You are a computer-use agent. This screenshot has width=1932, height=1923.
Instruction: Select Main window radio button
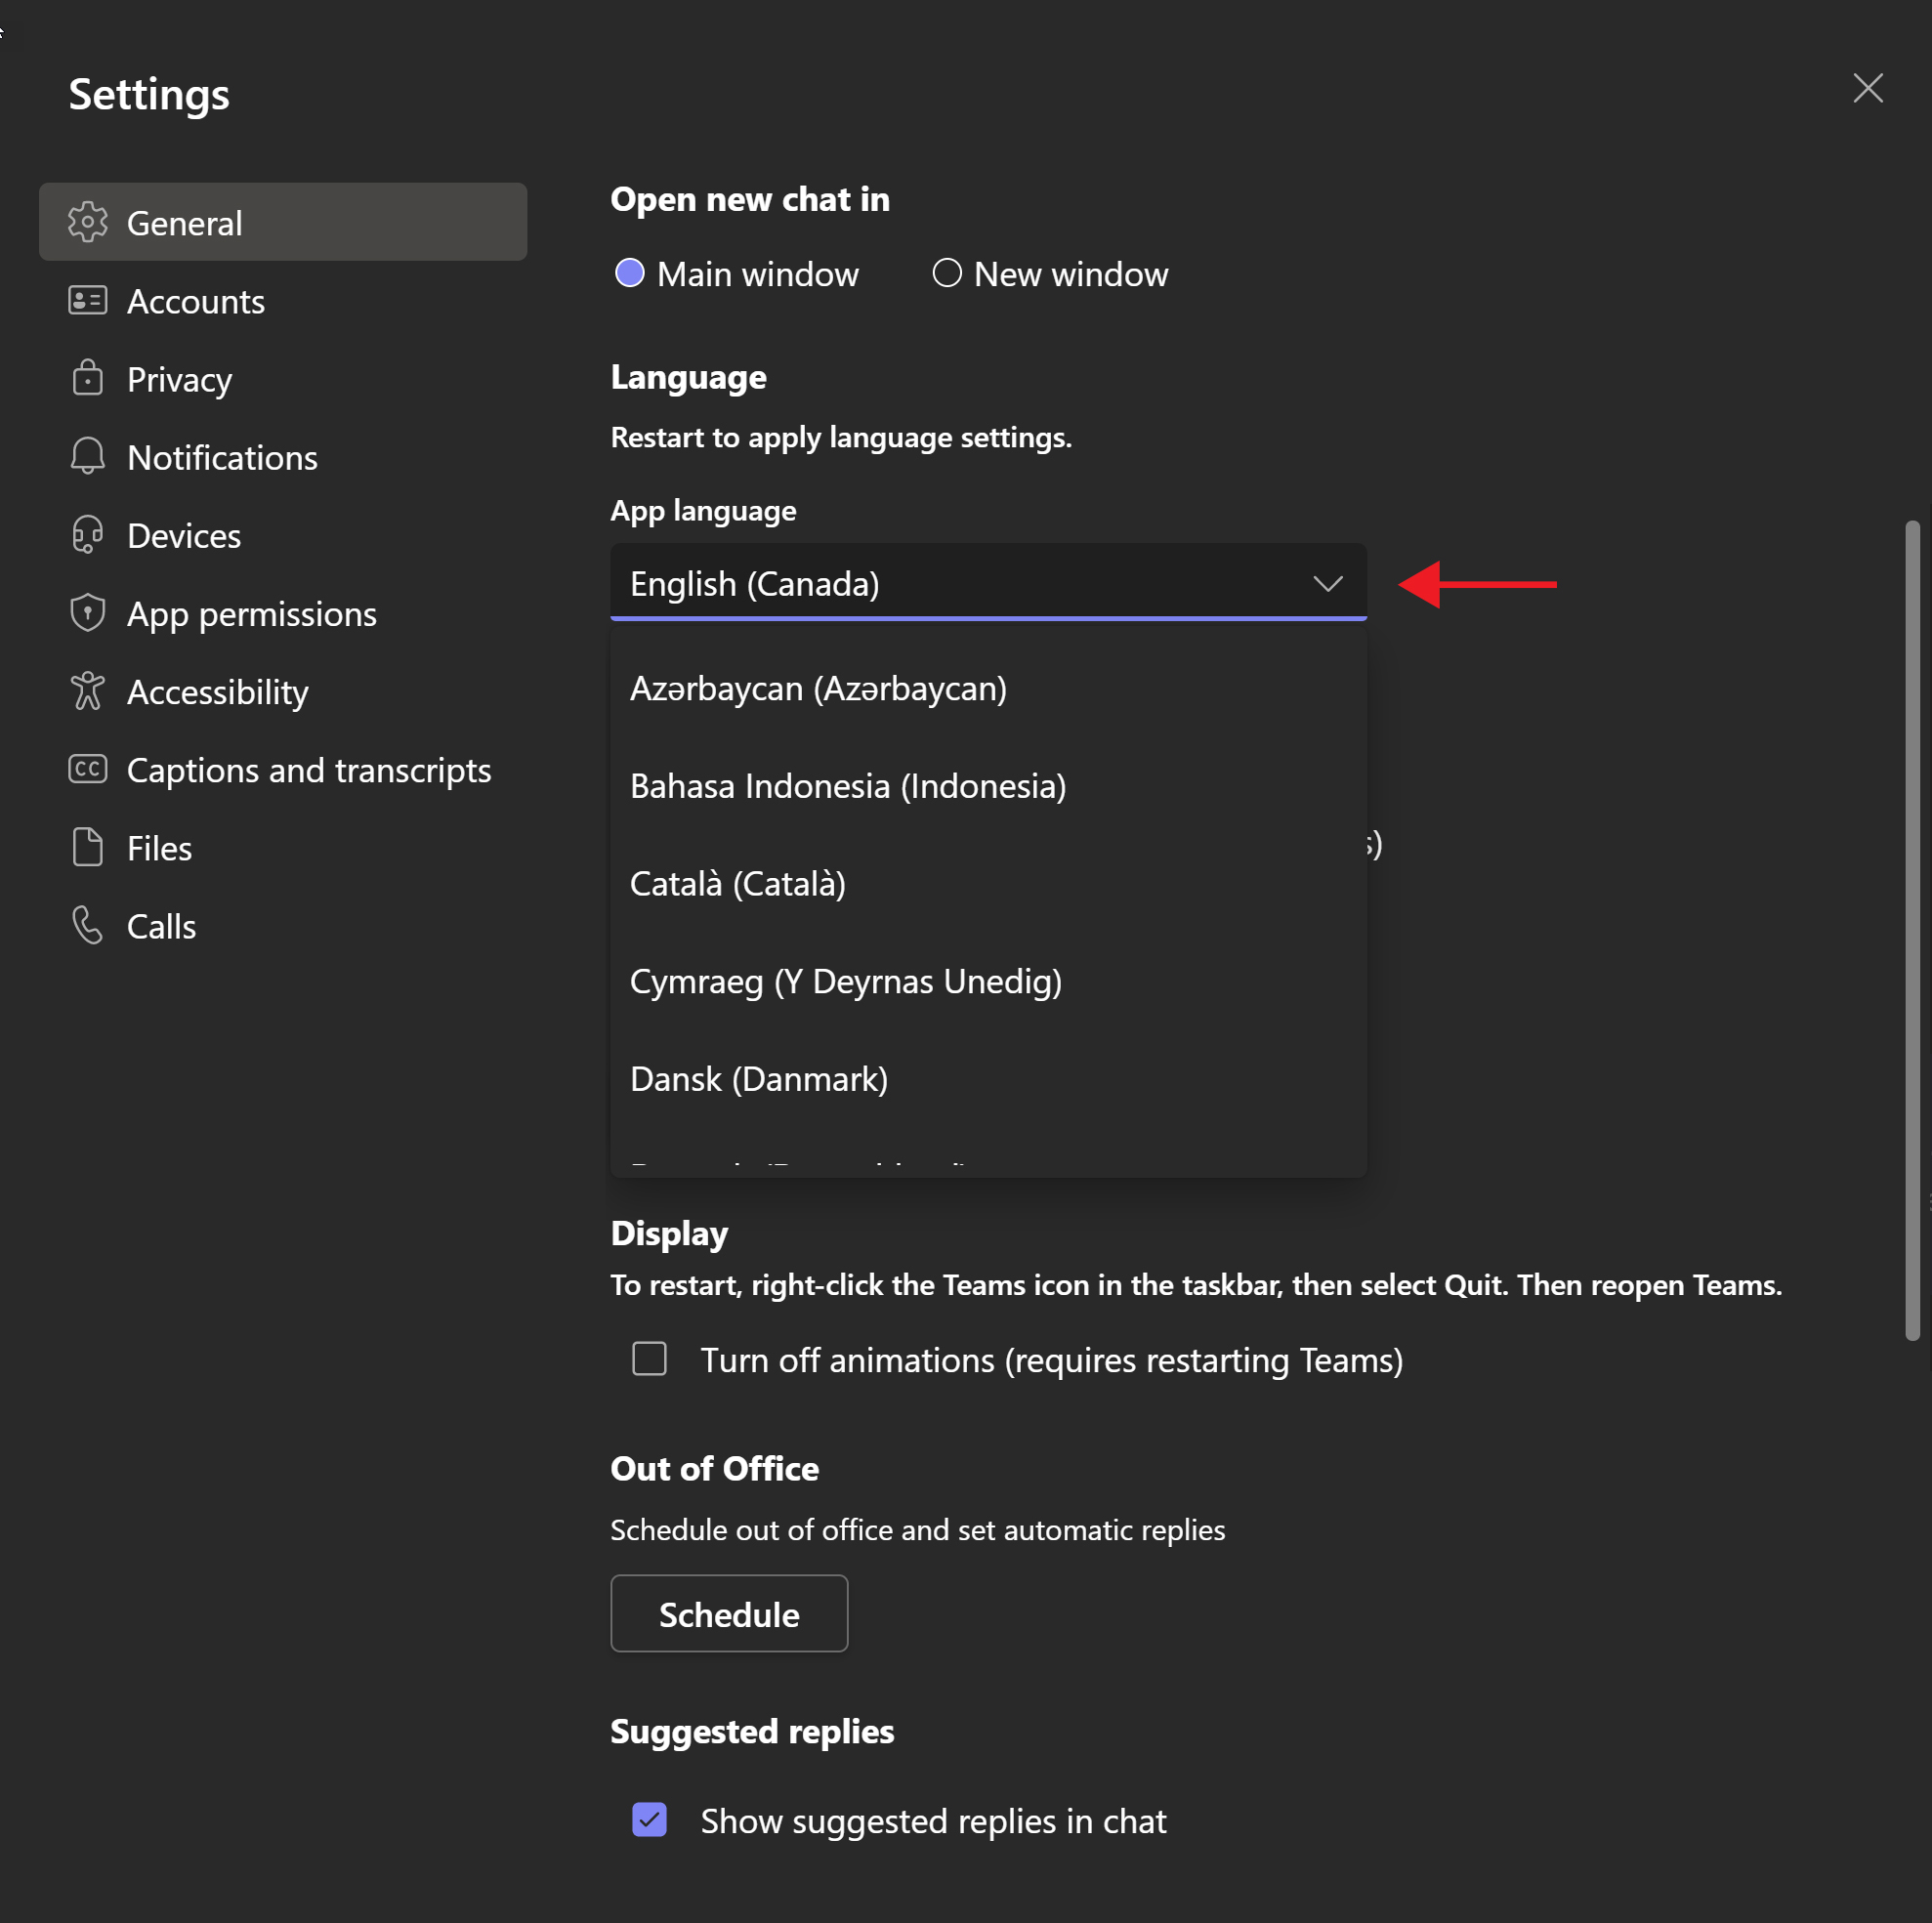point(629,272)
